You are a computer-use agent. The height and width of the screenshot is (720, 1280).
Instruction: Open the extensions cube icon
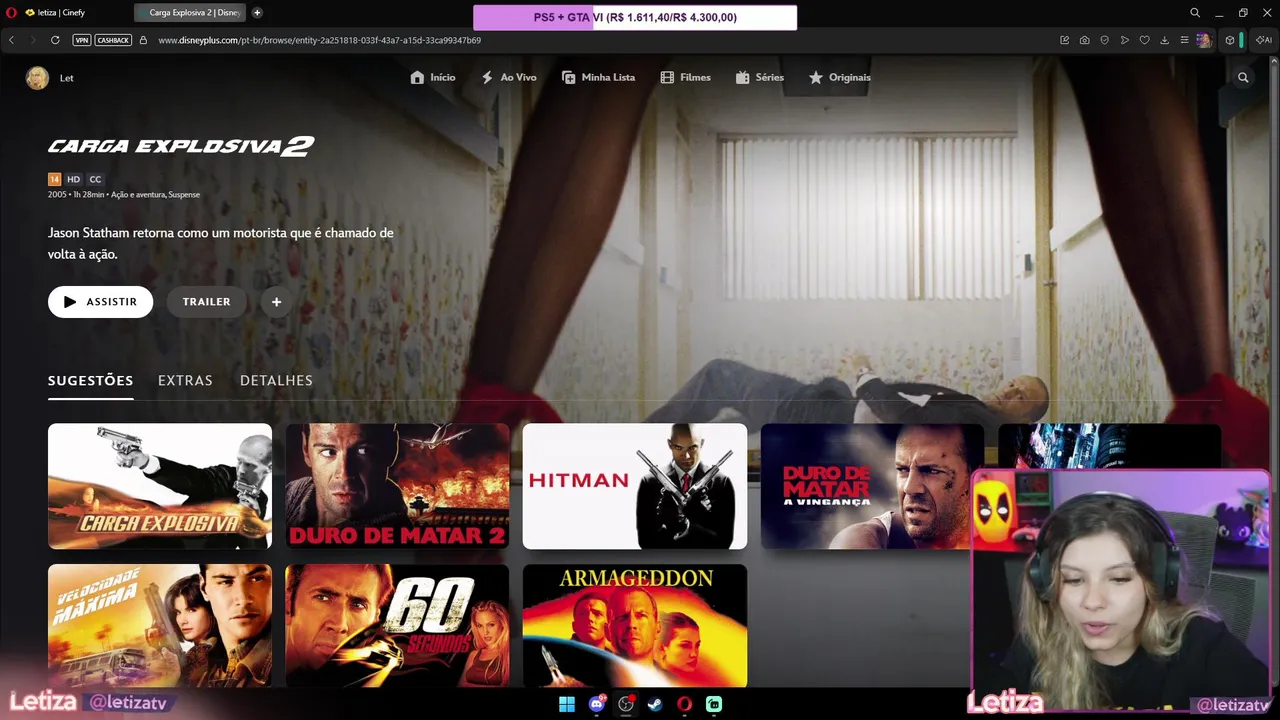point(1230,40)
